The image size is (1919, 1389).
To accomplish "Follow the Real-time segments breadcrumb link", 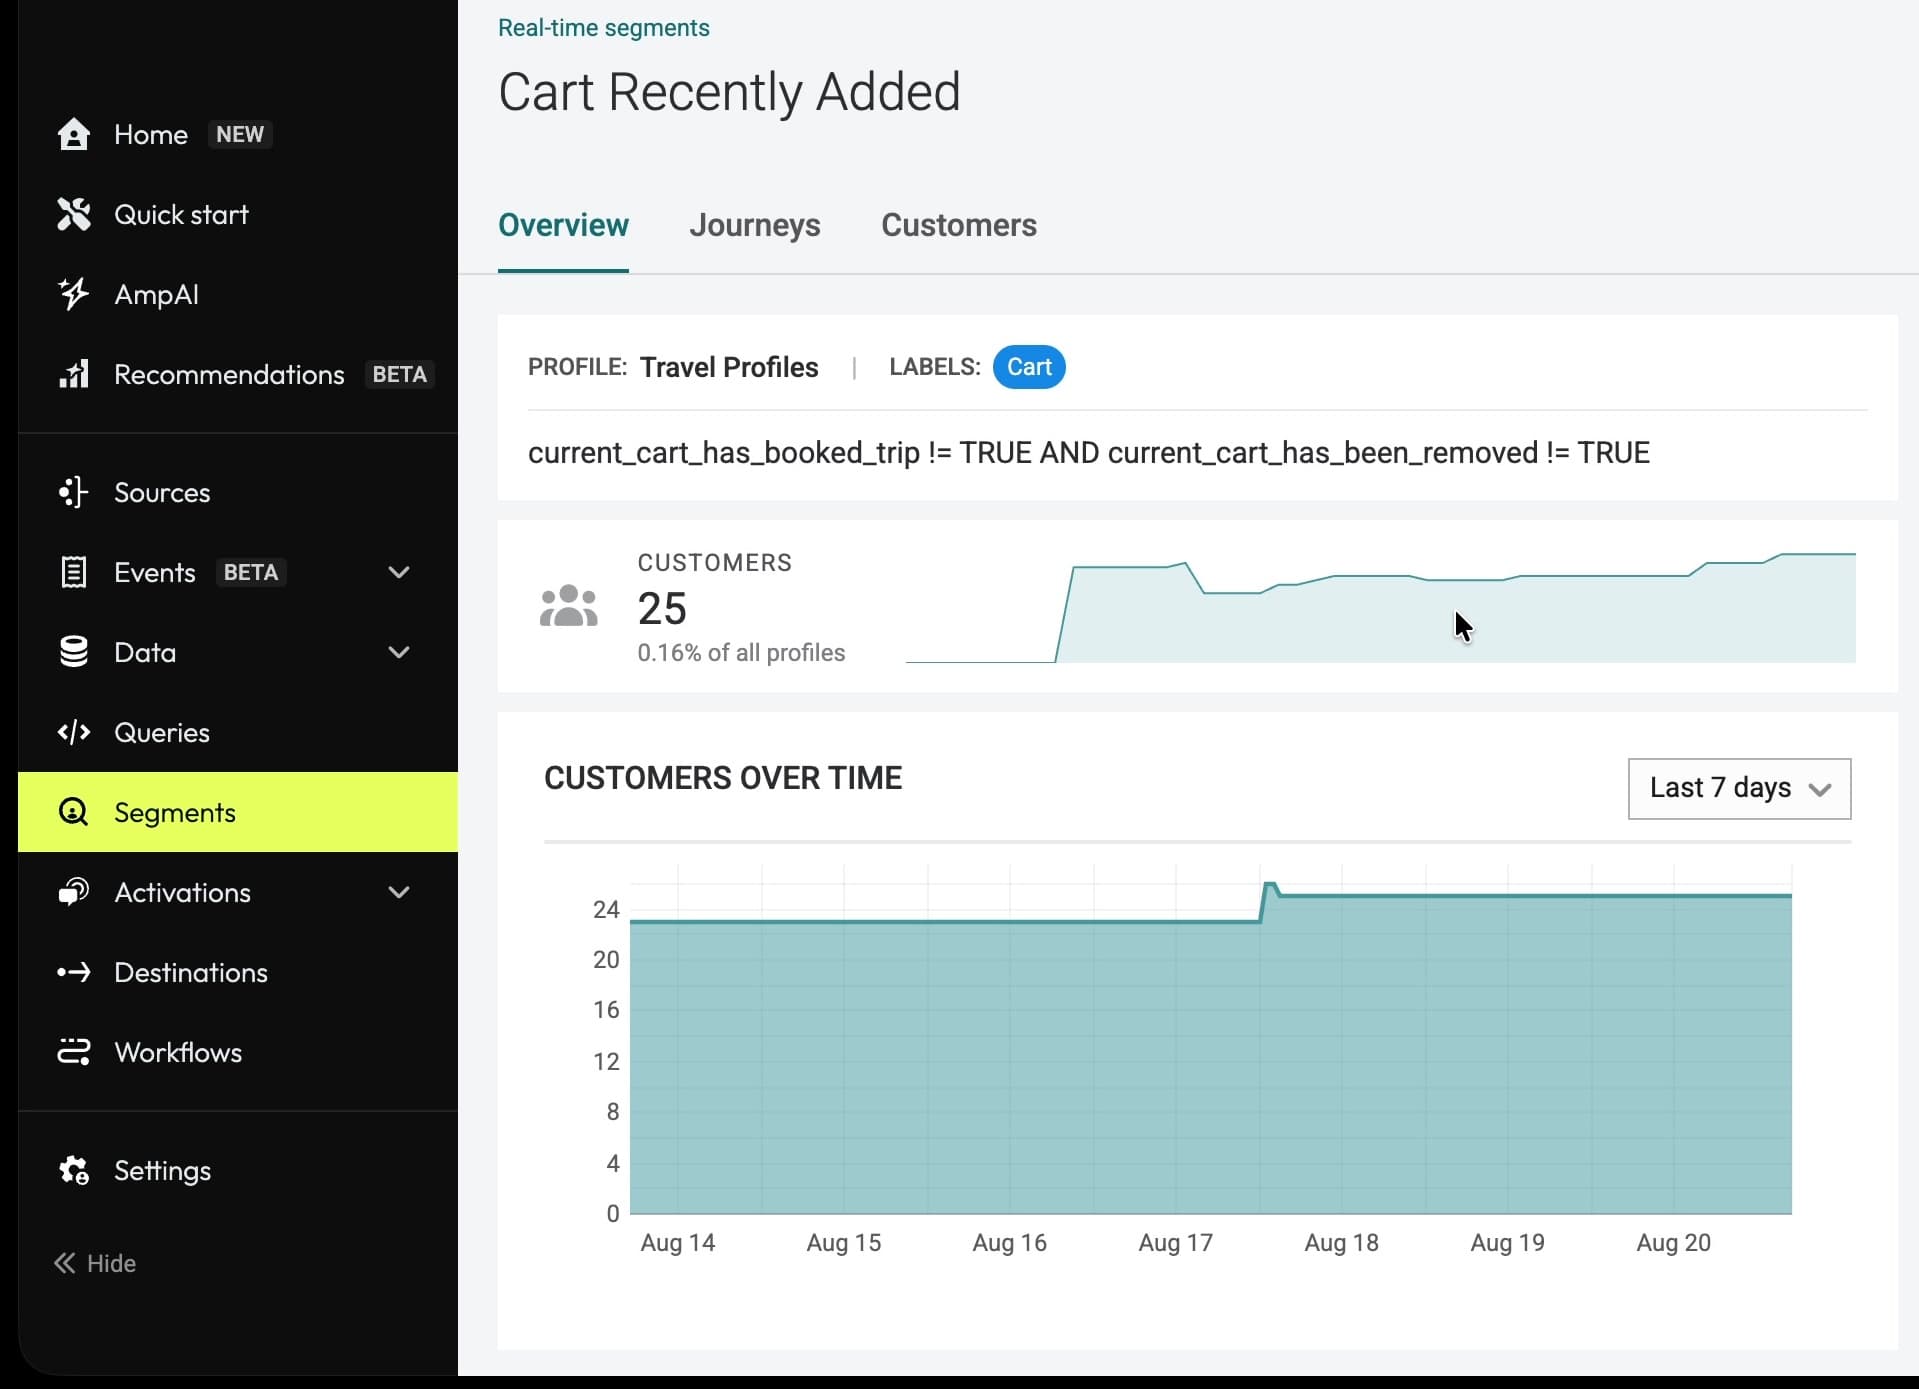I will coord(603,28).
